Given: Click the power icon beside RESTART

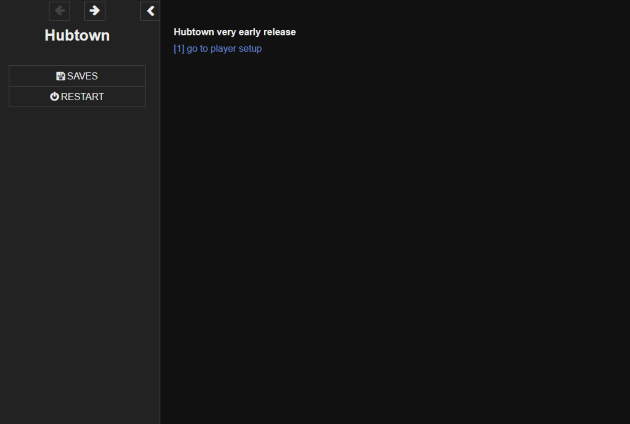Looking at the screenshot, I should click(54, 97).
